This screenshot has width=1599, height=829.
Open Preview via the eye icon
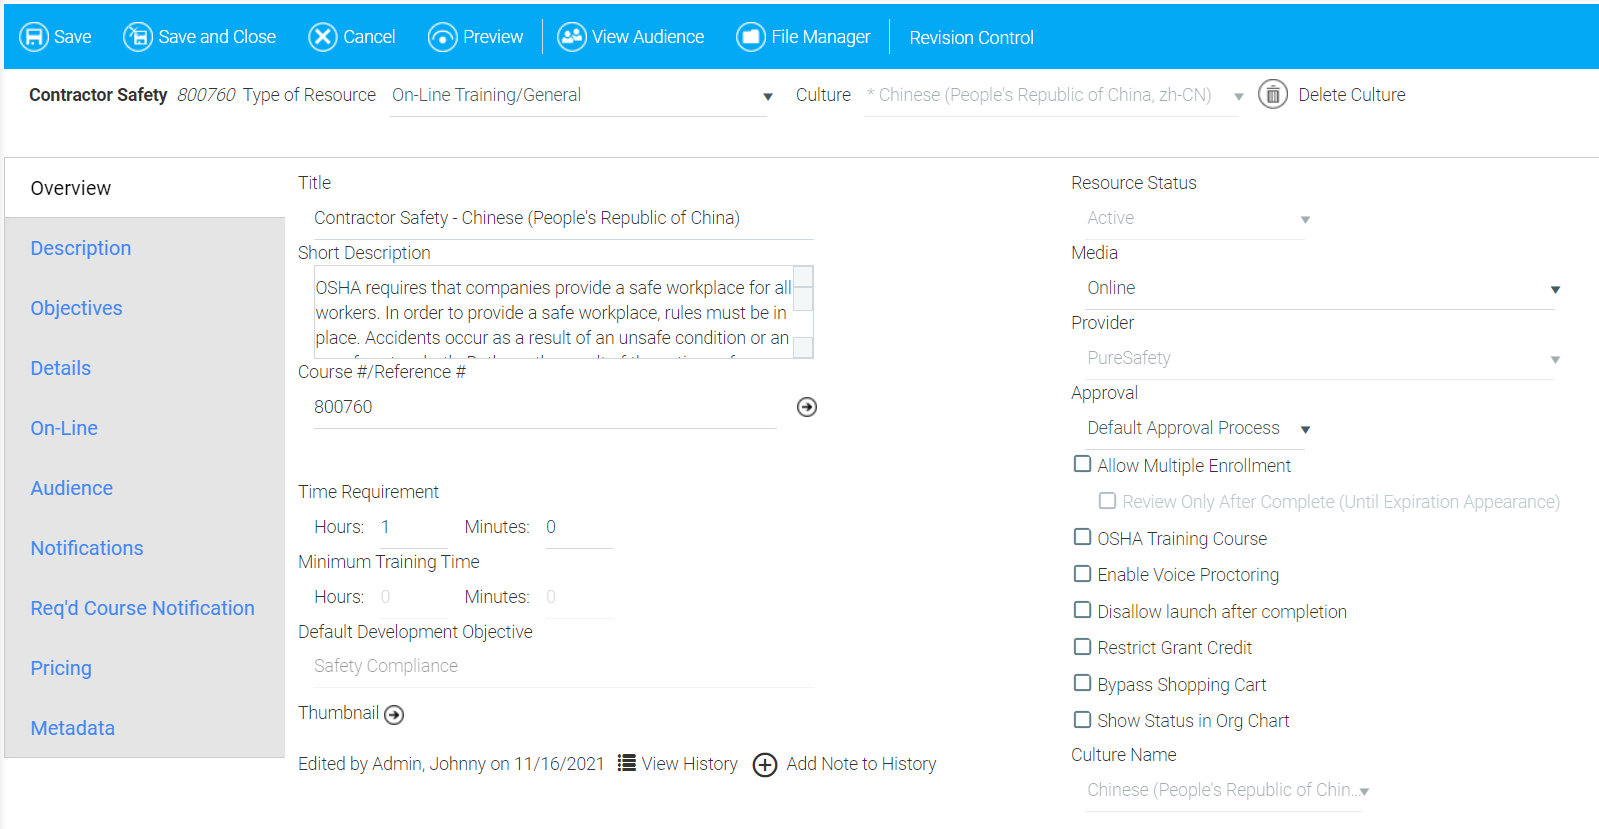click(442, 37)
